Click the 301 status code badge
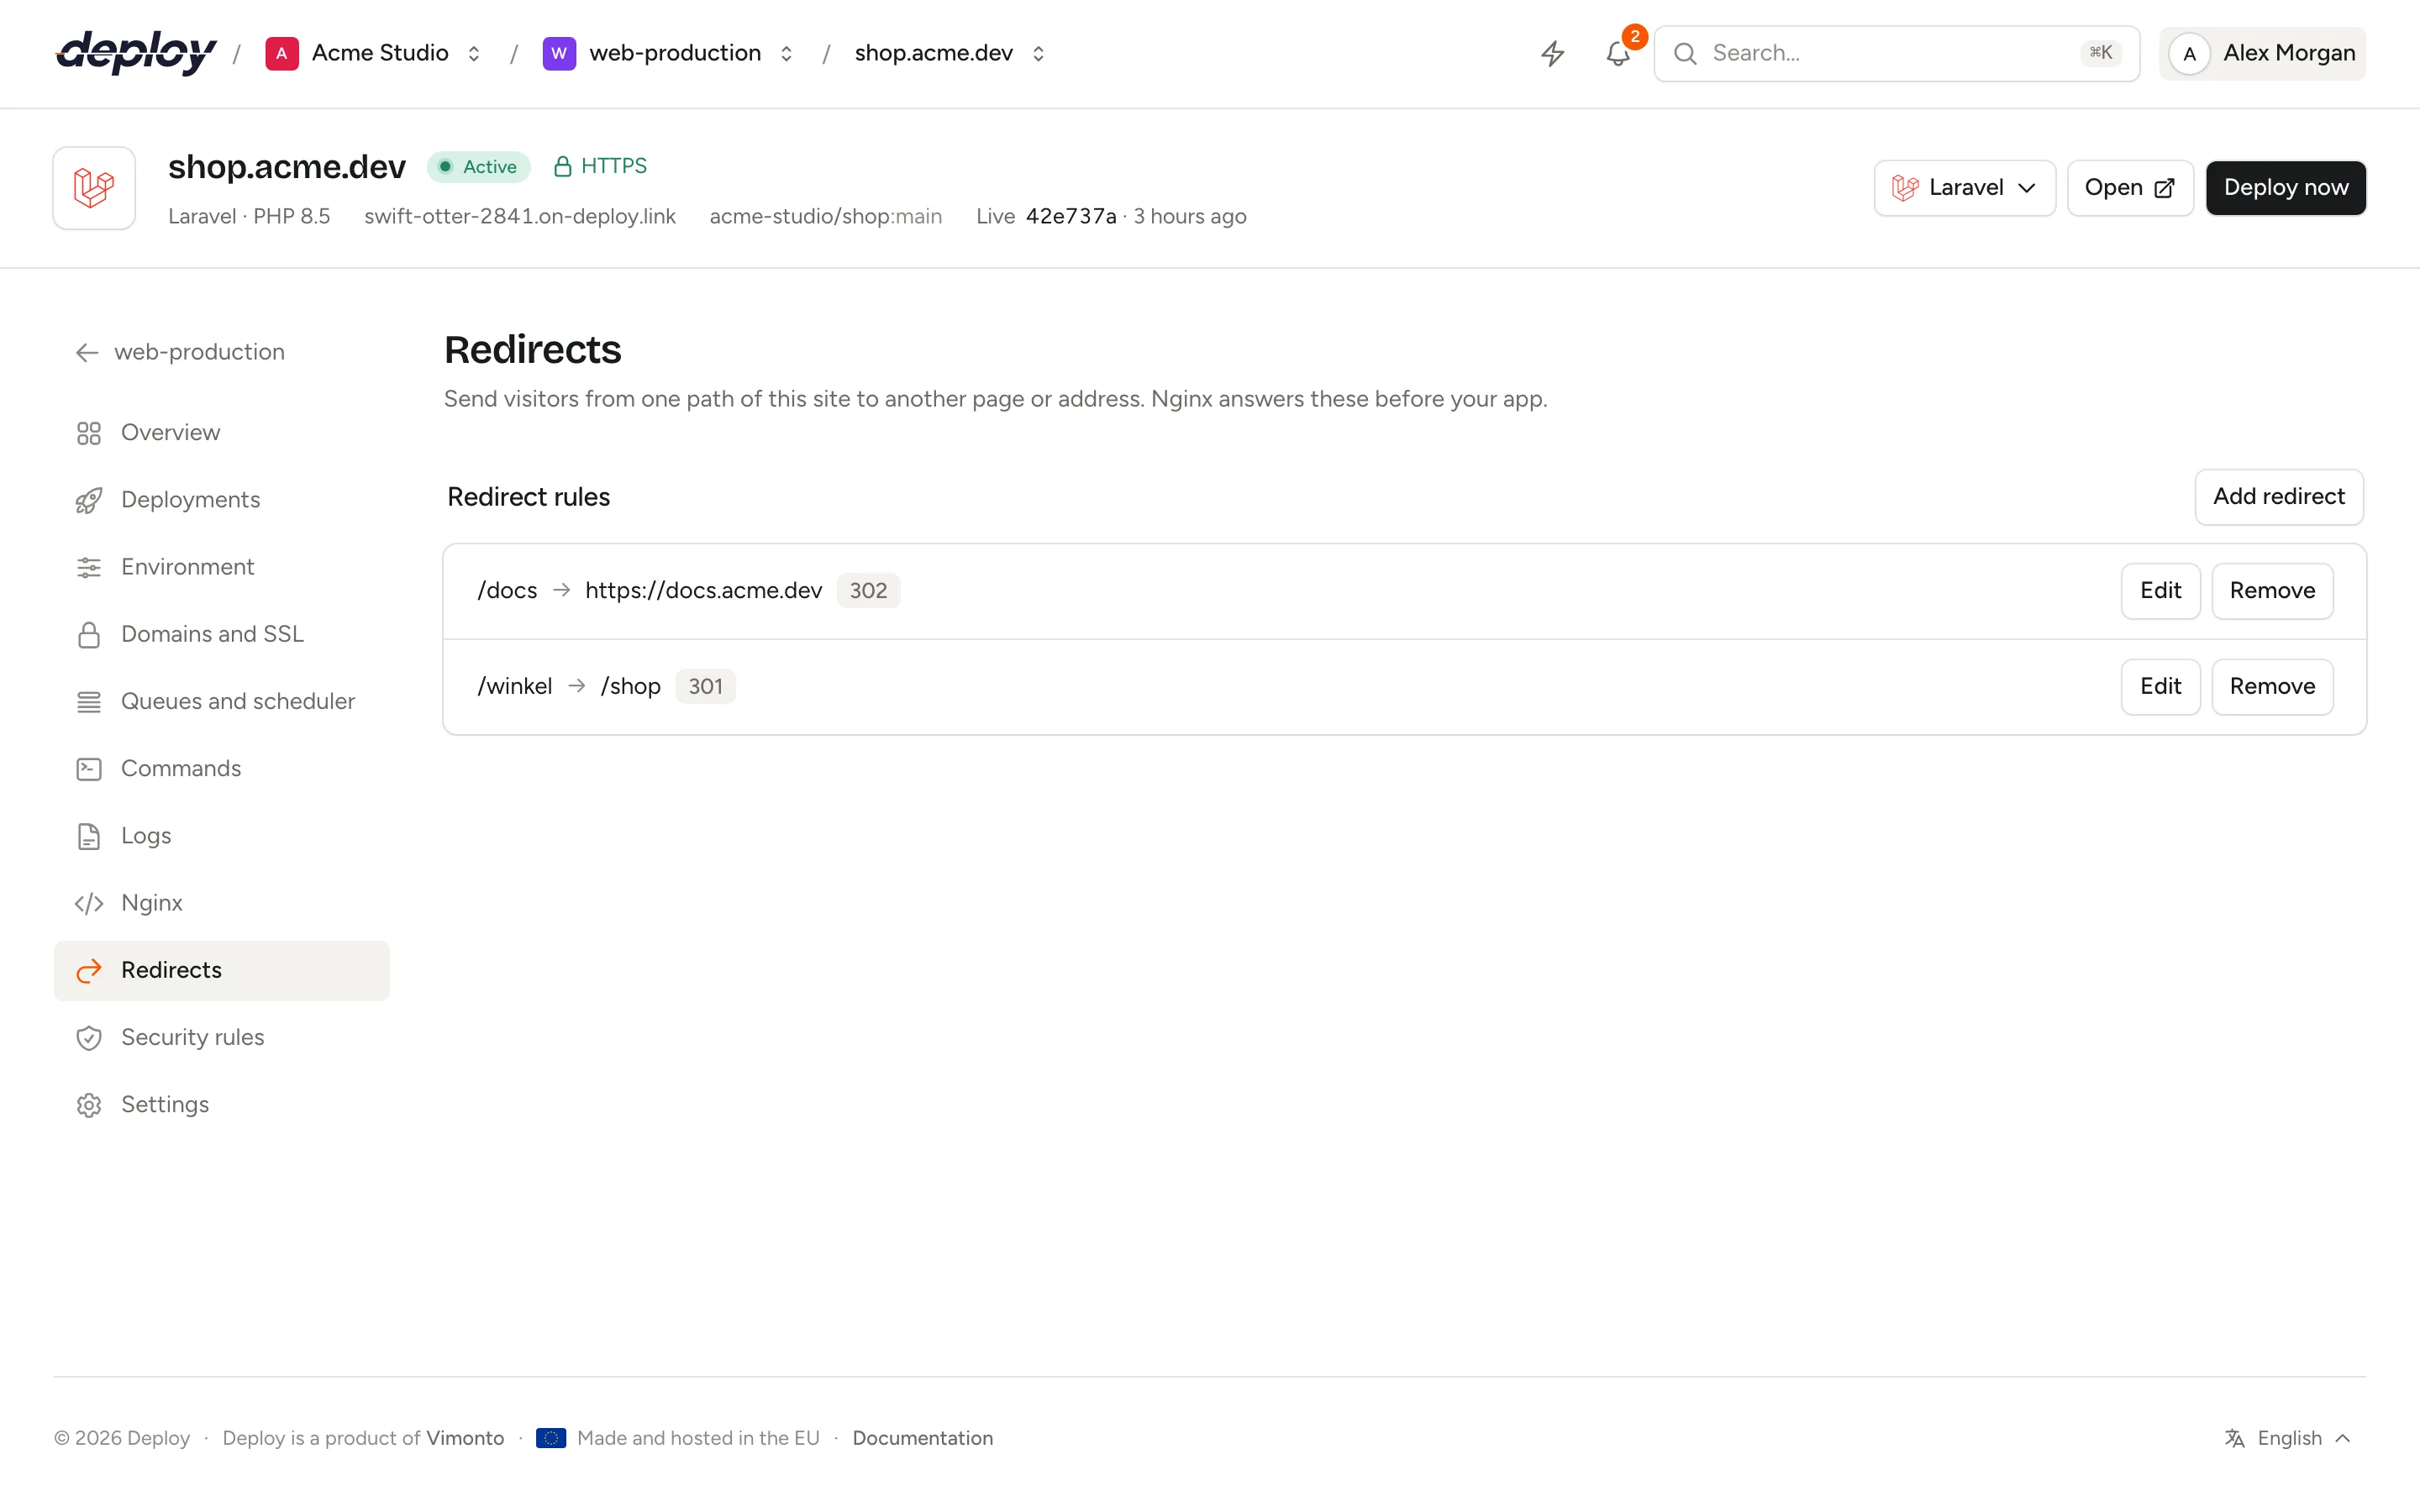 [x=705, y=687]
